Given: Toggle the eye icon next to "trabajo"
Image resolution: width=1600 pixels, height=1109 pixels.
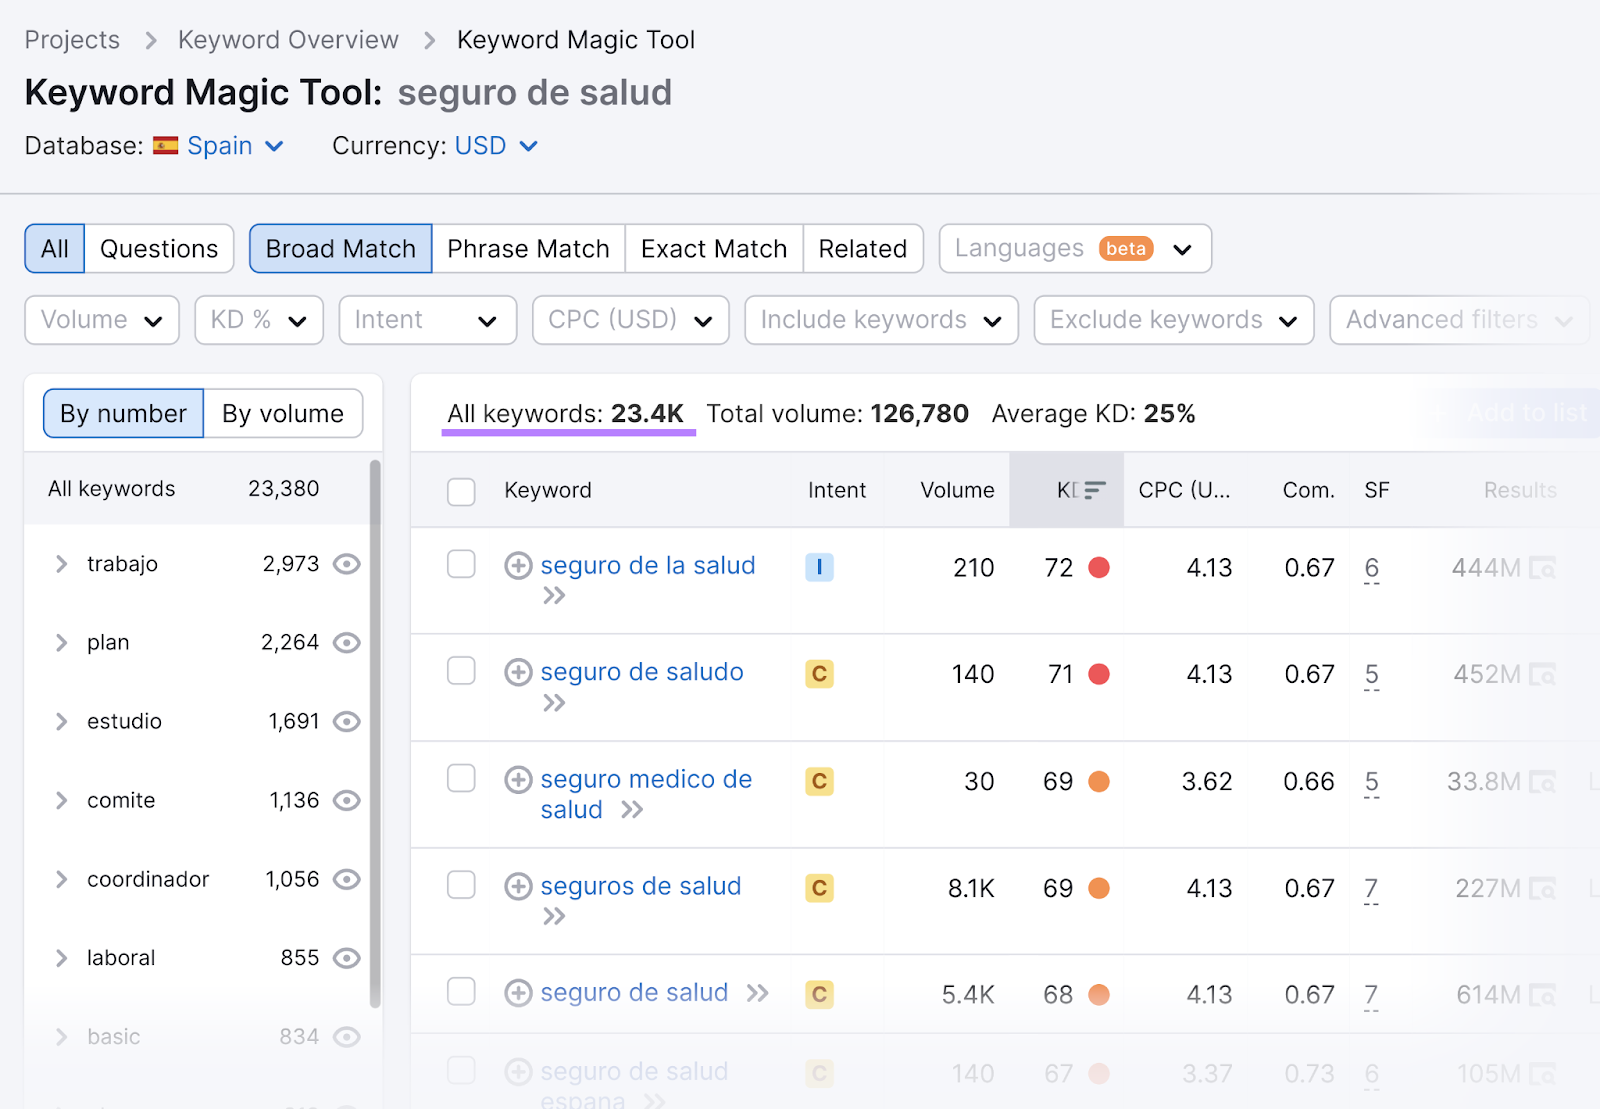Looking at the screenshot, I should click(x=345, y=563).
